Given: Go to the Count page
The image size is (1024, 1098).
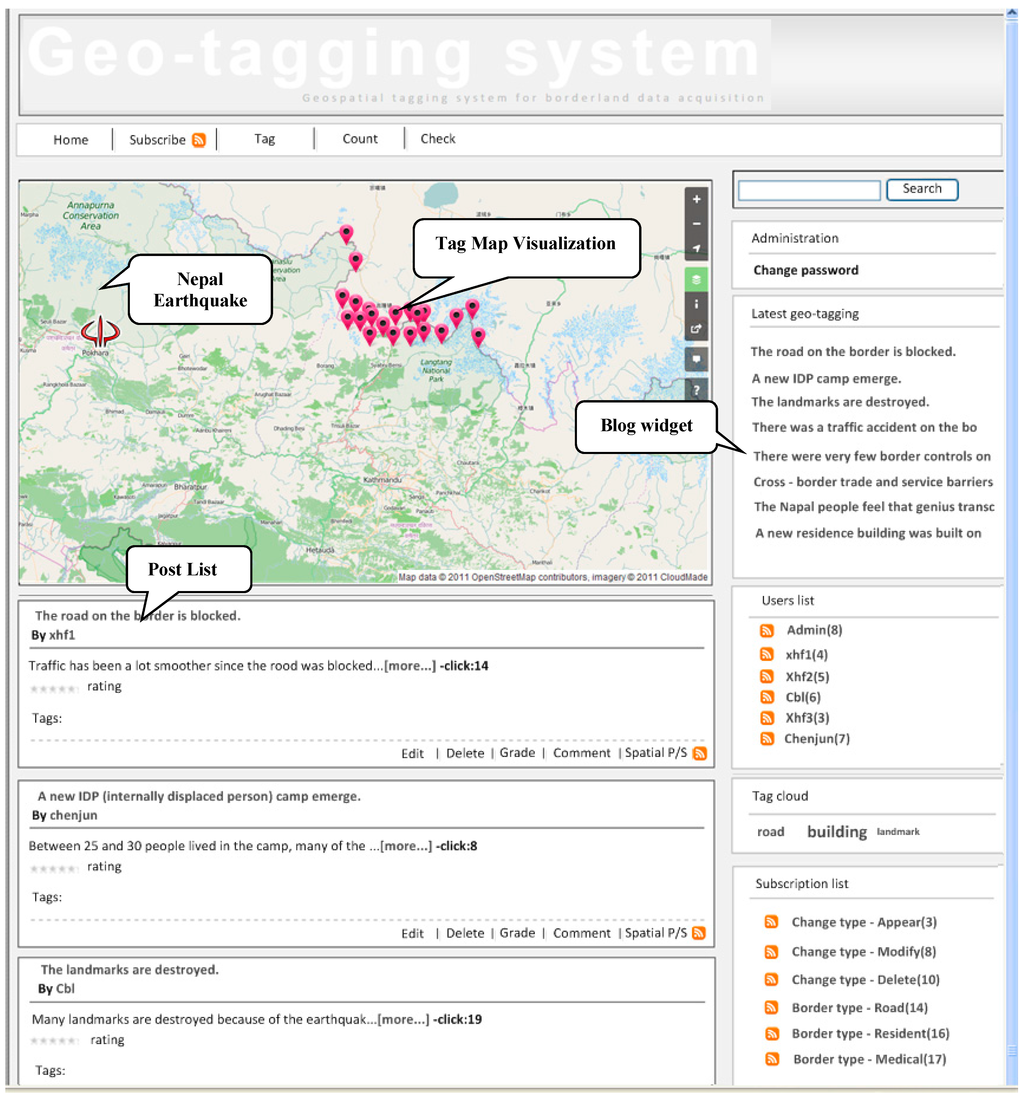Looking at the screenshot, I should [360, 139].
